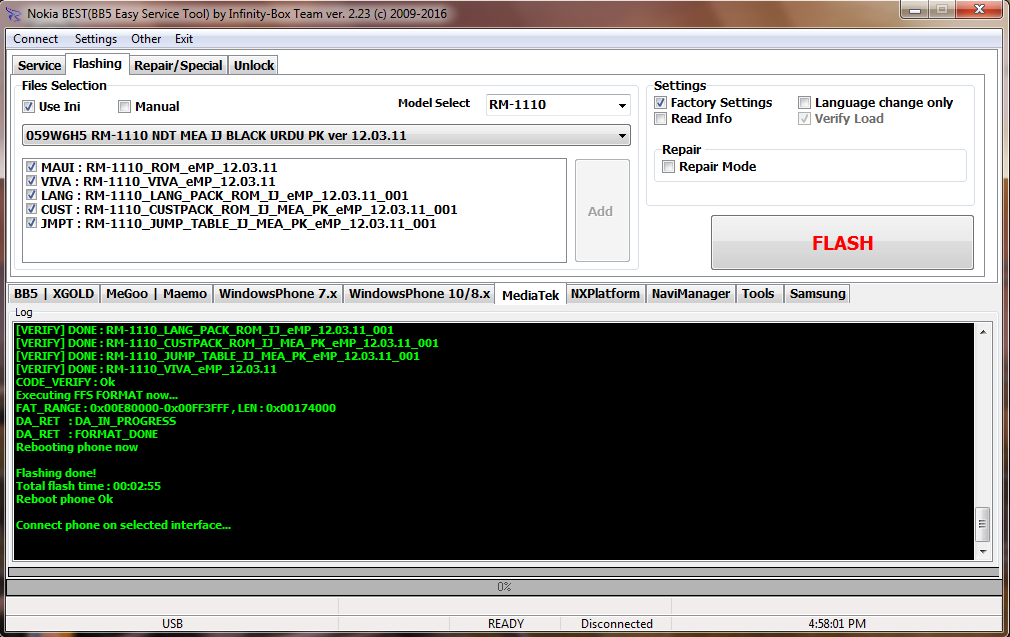Viewport: 1010px width, 637px height.
Task: Click the READY status bar entry
Action: 506,623
